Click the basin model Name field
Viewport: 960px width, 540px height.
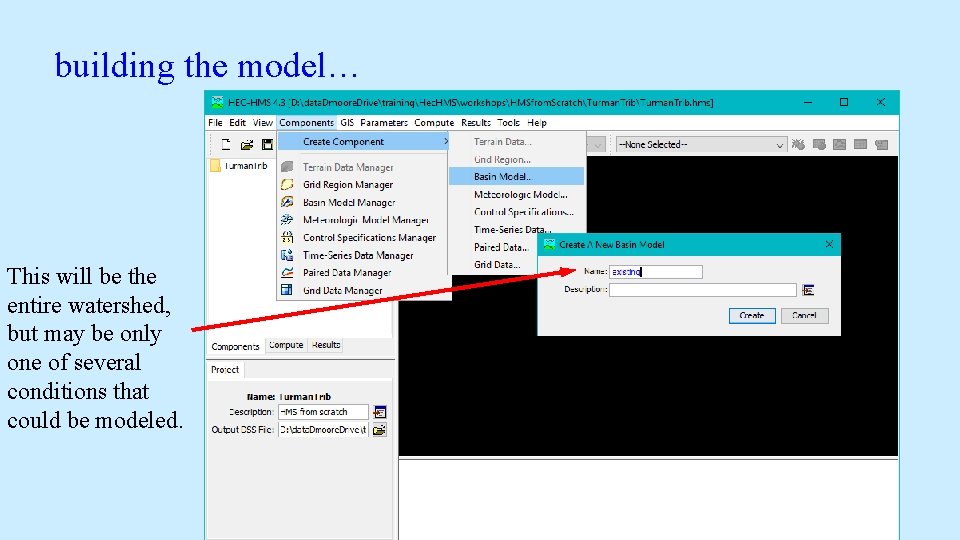(x=656, y=272)
